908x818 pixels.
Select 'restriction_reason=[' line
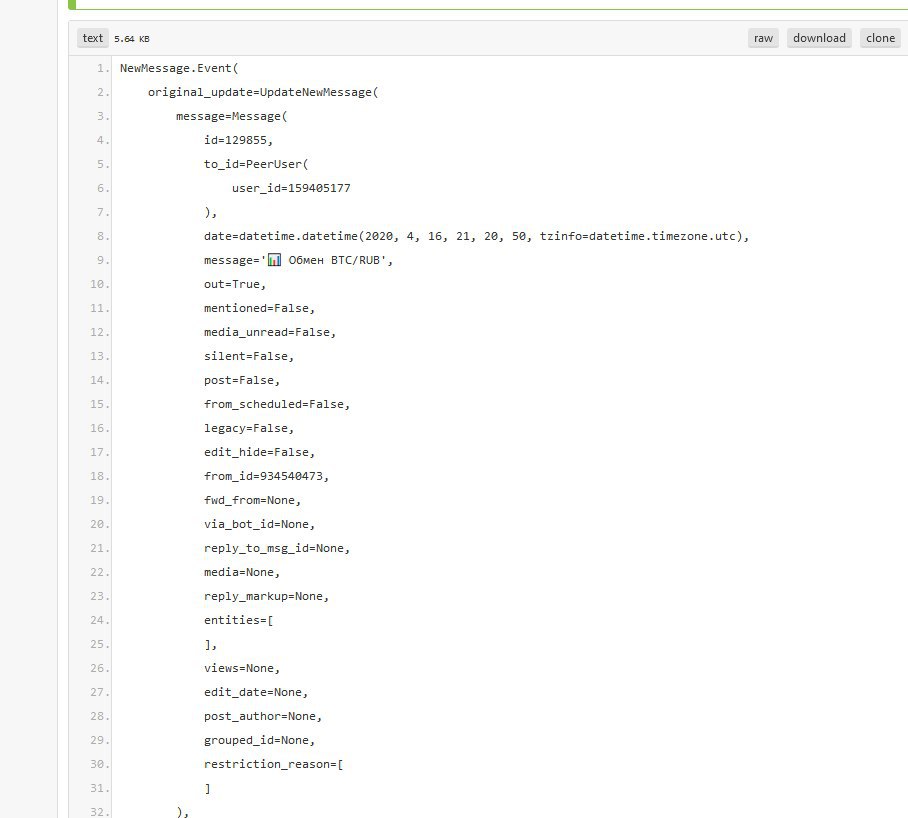tap(273, 765)
